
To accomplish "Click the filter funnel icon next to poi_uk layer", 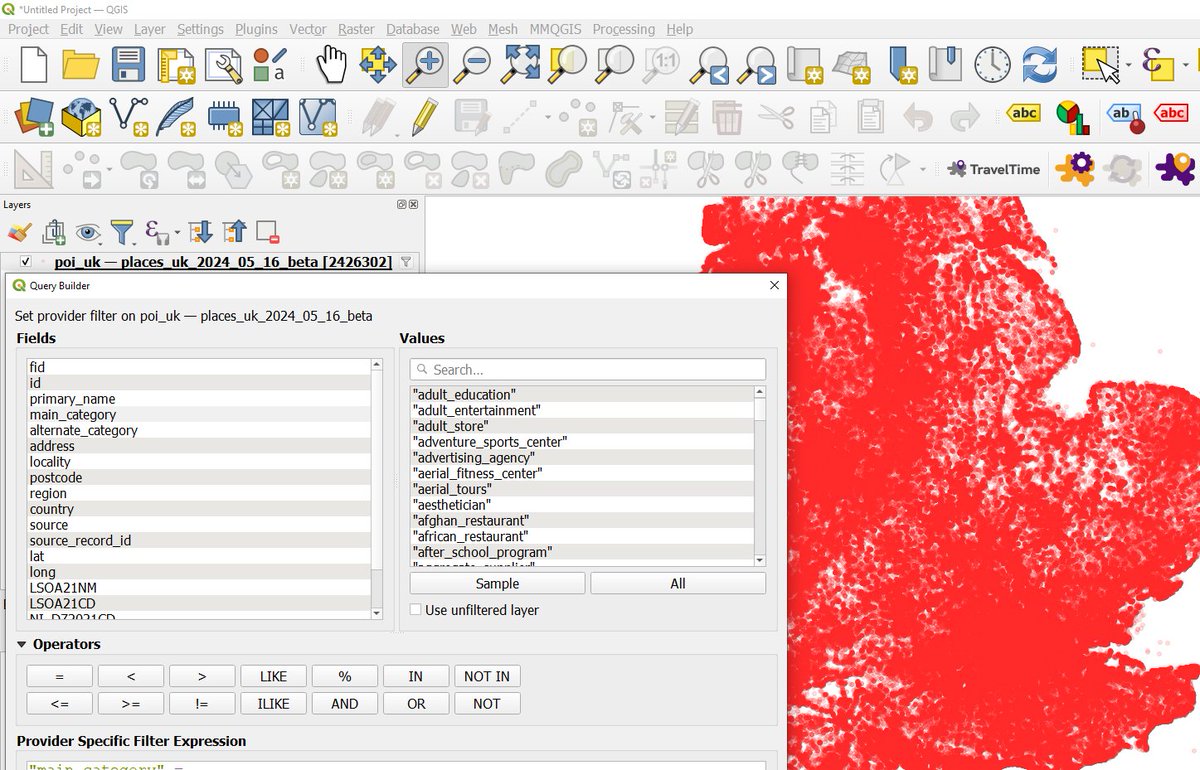I will [405, 262].
